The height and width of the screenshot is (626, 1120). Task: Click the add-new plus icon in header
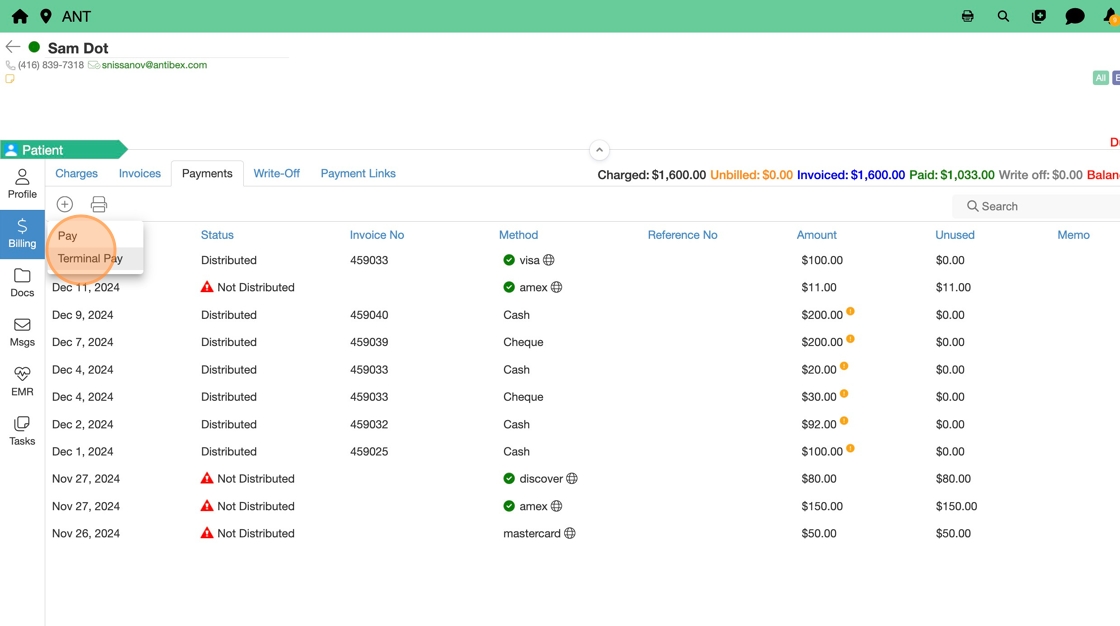1039,16
